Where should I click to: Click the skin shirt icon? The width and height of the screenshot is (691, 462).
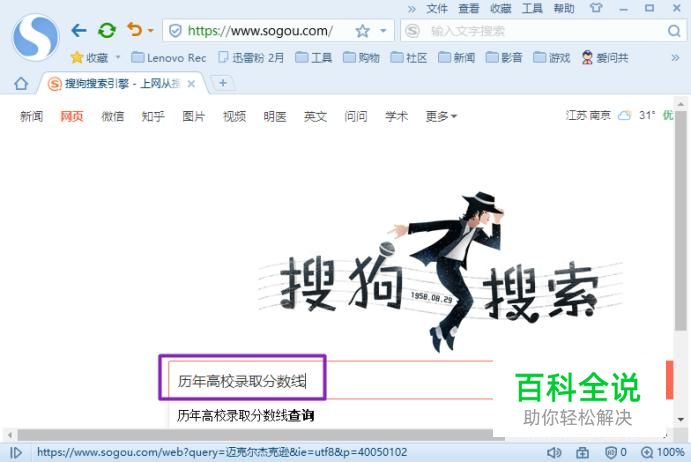(596, 8)
